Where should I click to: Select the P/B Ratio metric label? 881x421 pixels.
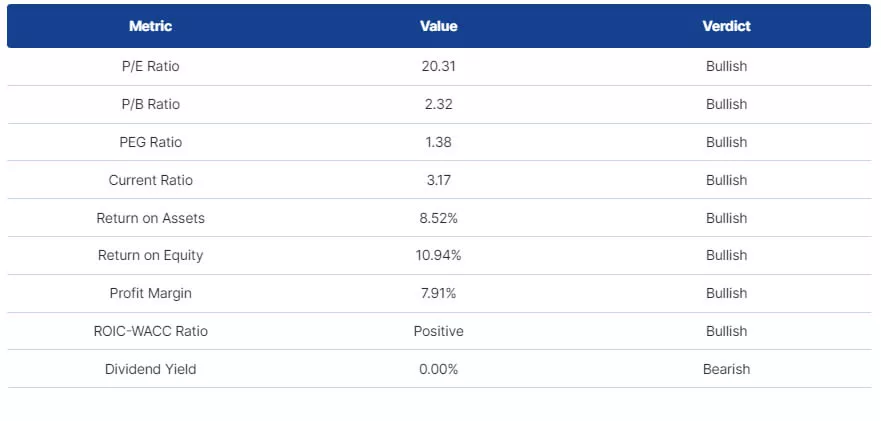pyautogui.click(x=150, y=104)
